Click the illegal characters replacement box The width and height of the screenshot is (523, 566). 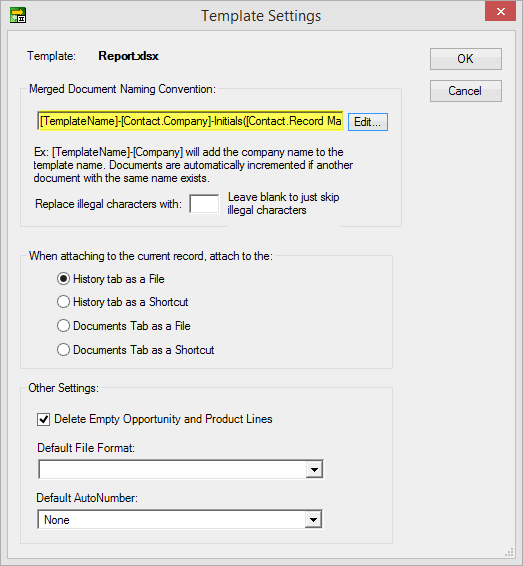coord(204,204)
